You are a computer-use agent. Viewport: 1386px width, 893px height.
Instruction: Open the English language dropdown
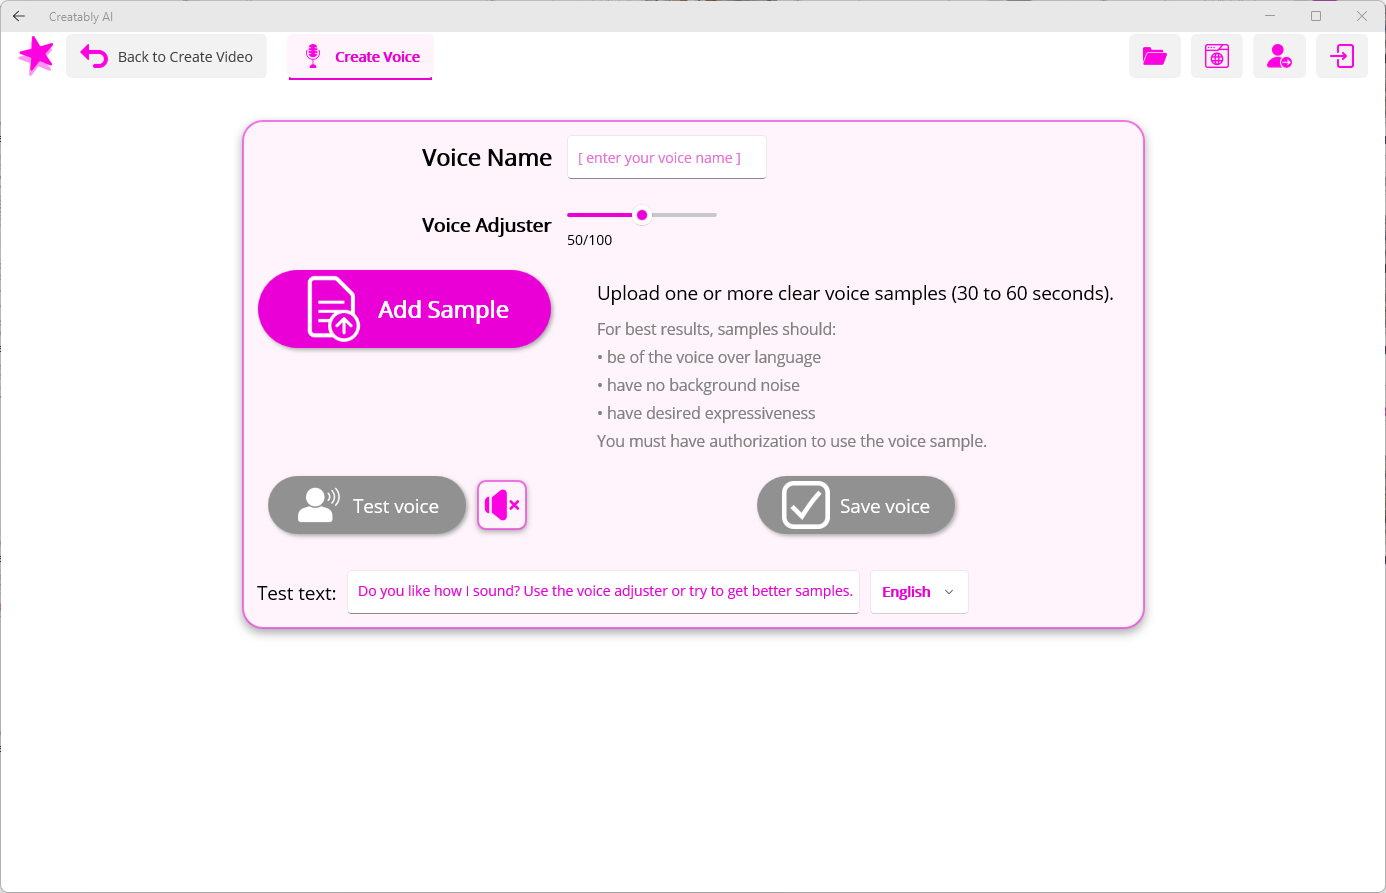918,591
